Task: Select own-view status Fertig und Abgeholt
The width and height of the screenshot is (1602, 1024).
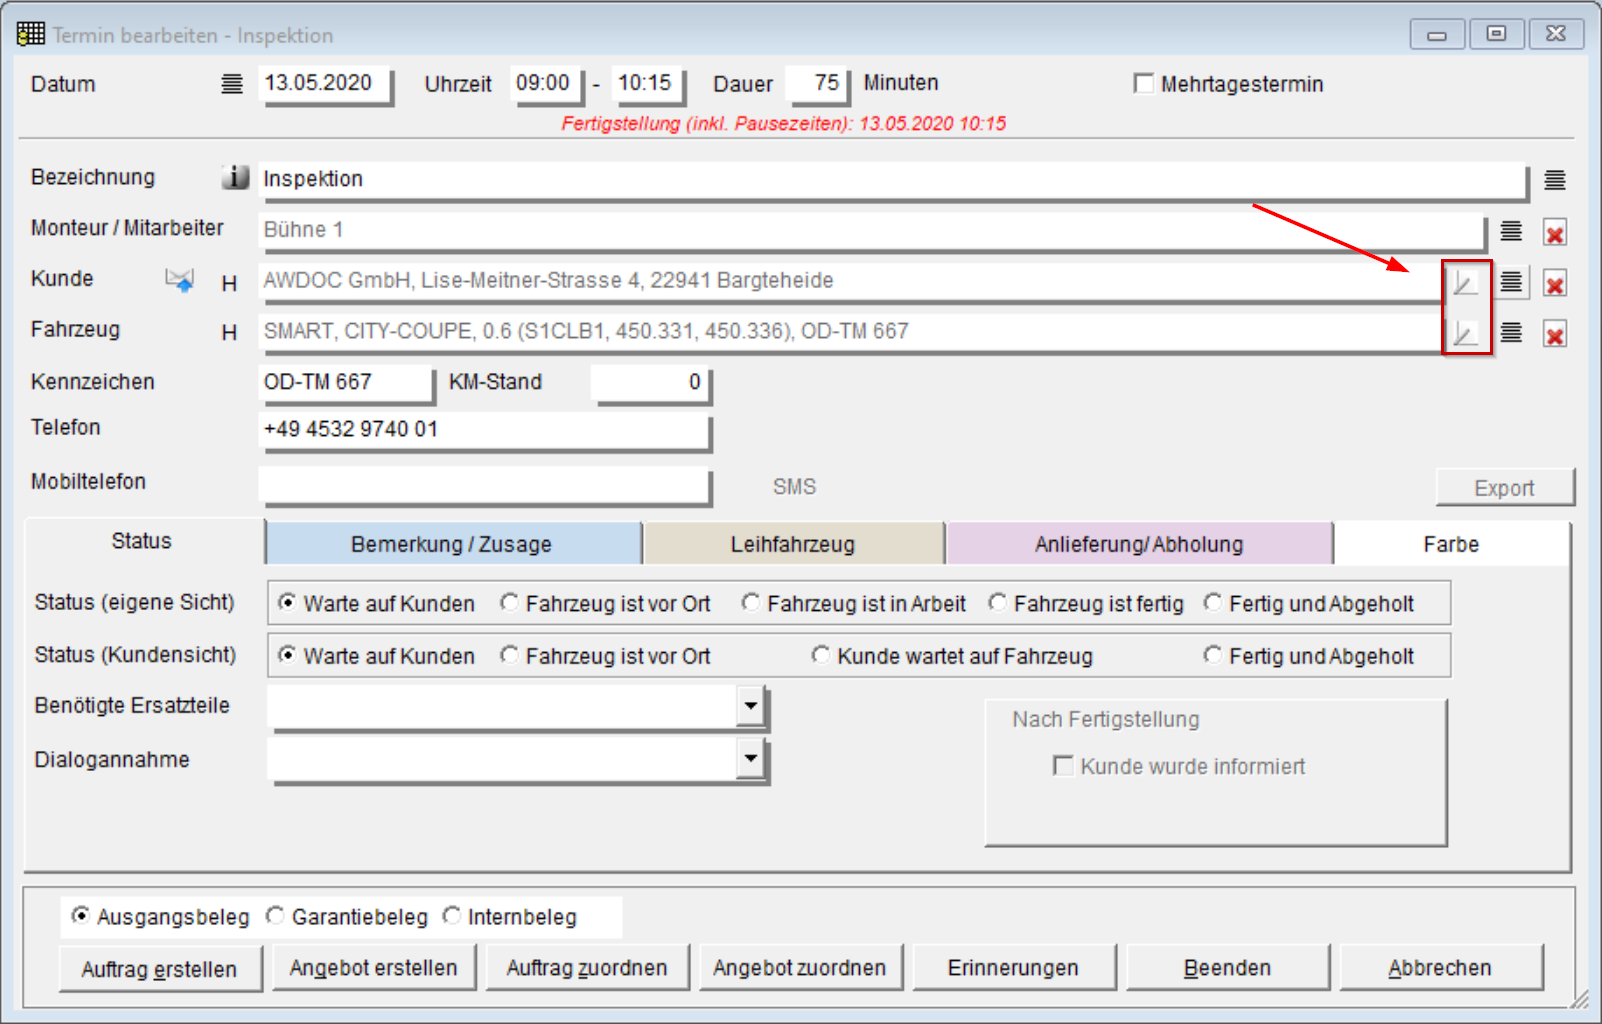Action: [1213, 602]
